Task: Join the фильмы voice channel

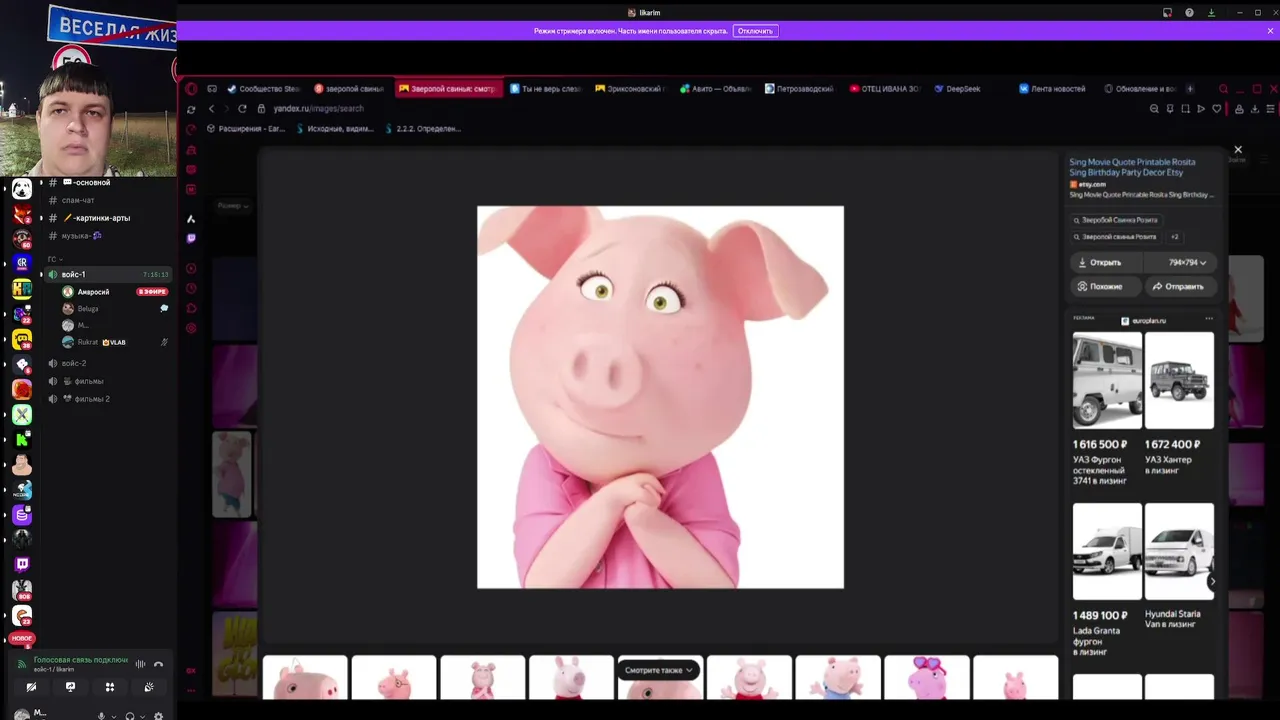Action: point(108,381)
